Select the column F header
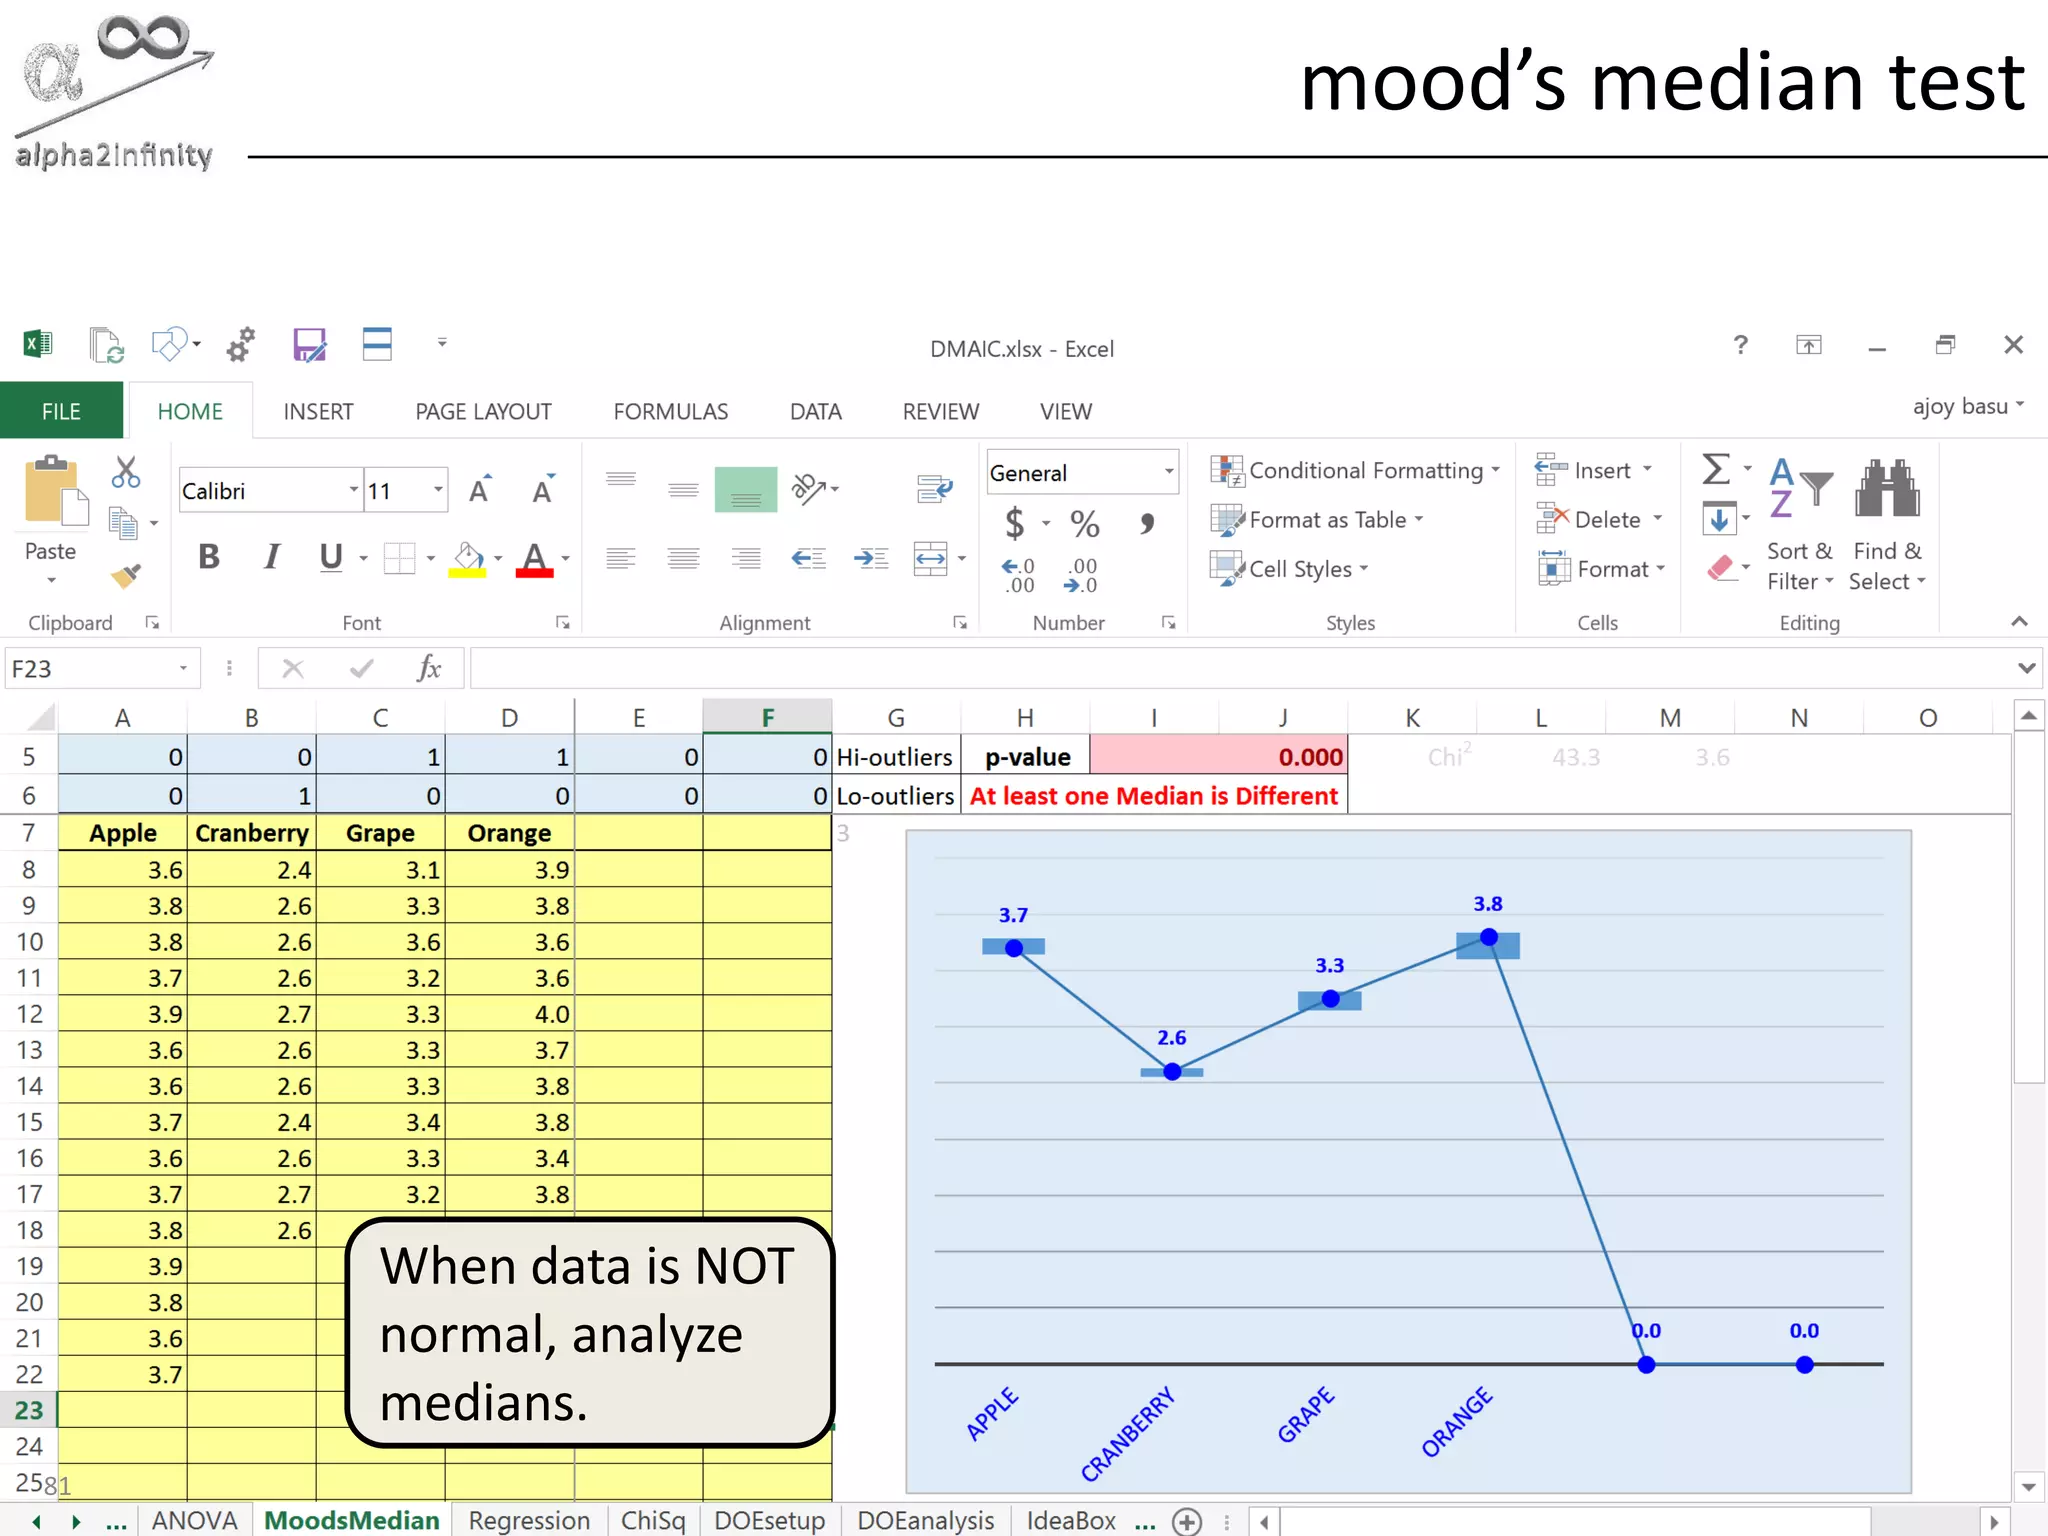 click(x=767, y=717)
